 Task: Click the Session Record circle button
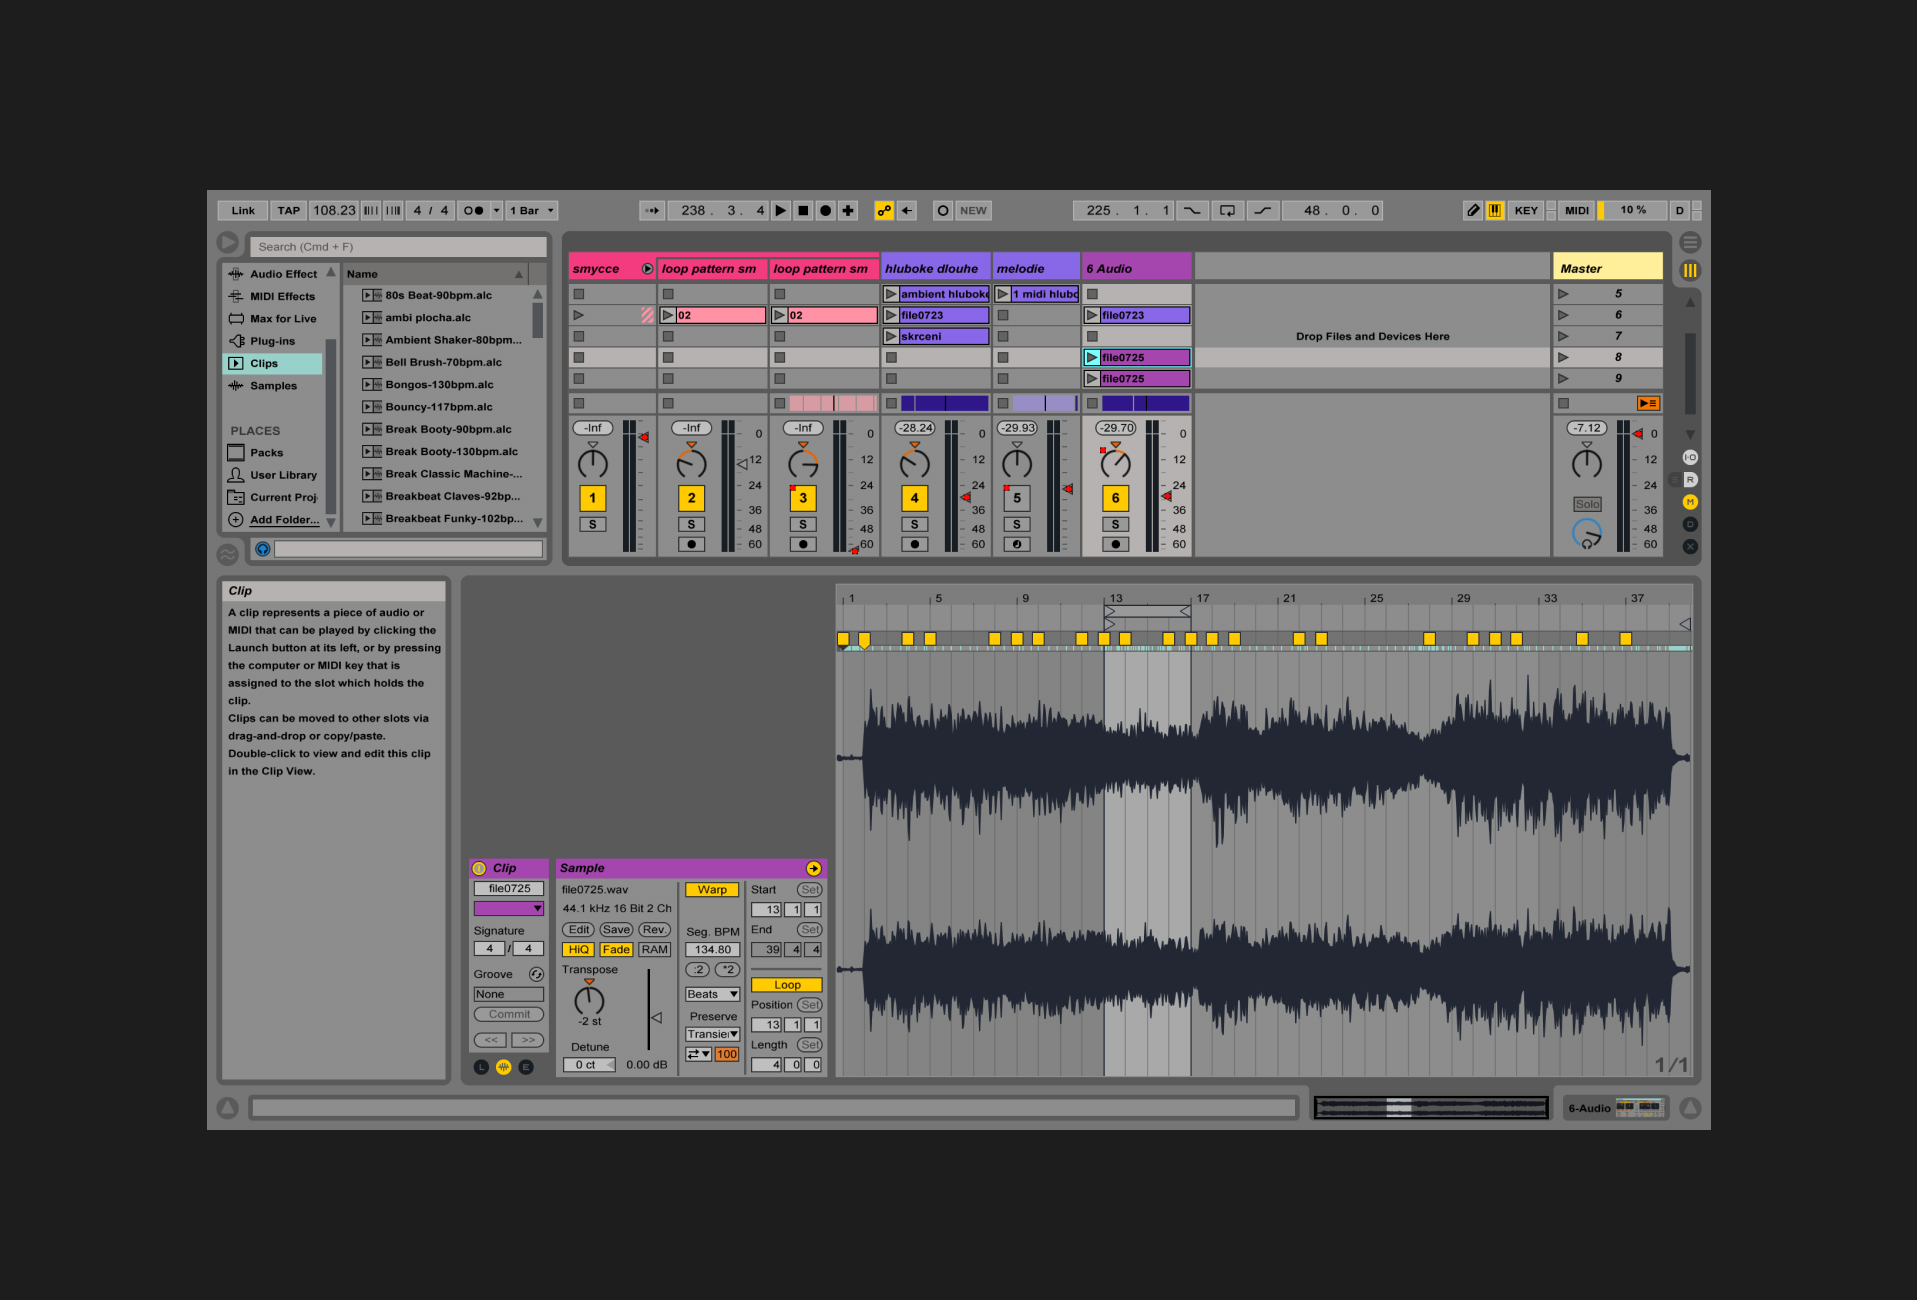(x=943, y=211)
